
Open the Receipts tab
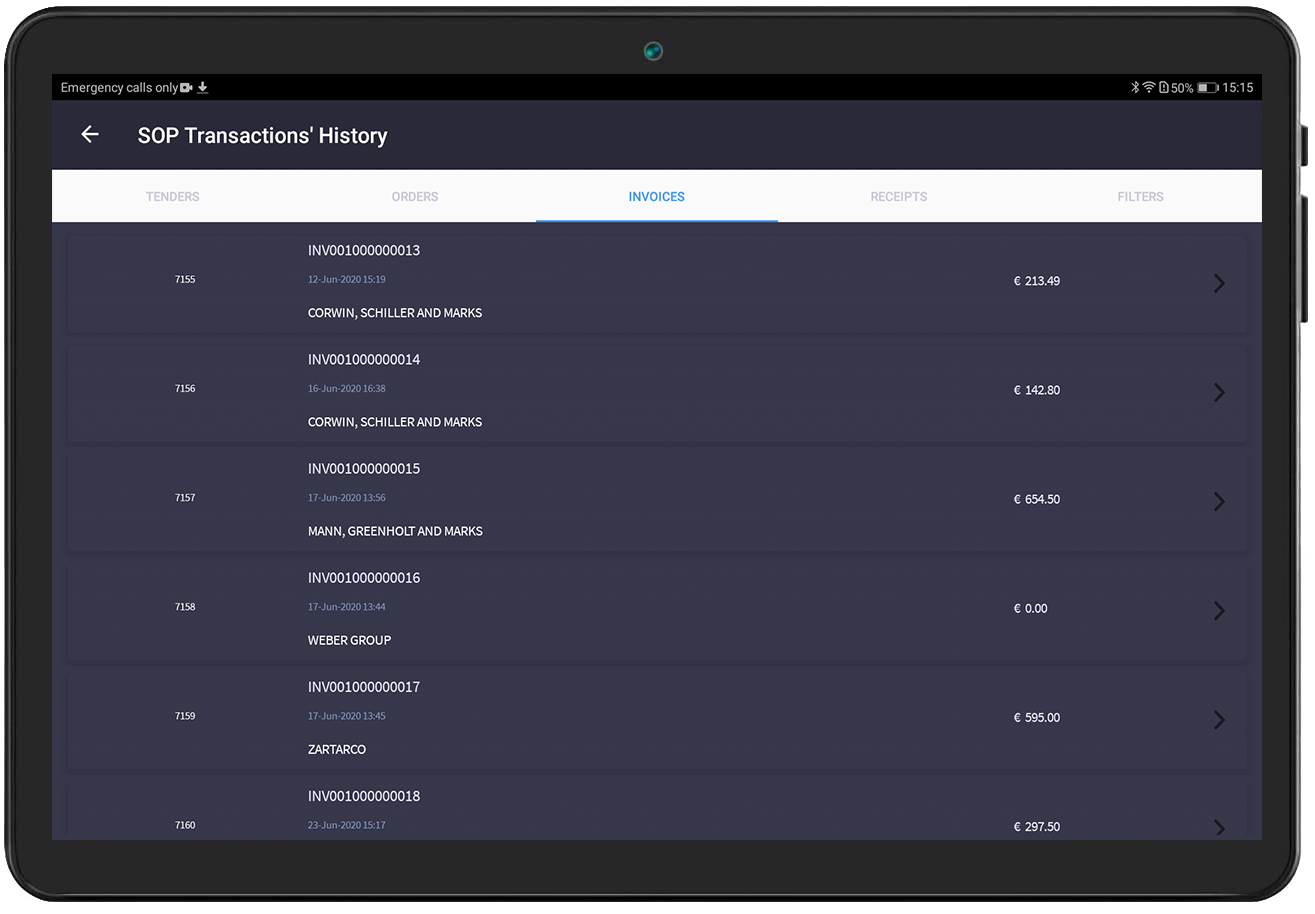point(898,197)
